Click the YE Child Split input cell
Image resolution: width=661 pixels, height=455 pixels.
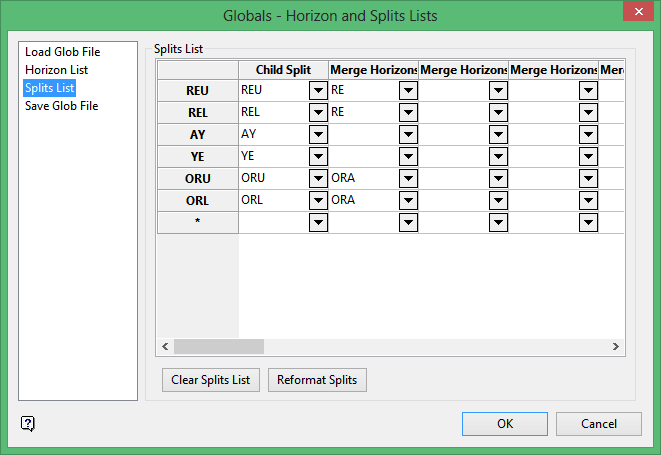click(273, 157)
